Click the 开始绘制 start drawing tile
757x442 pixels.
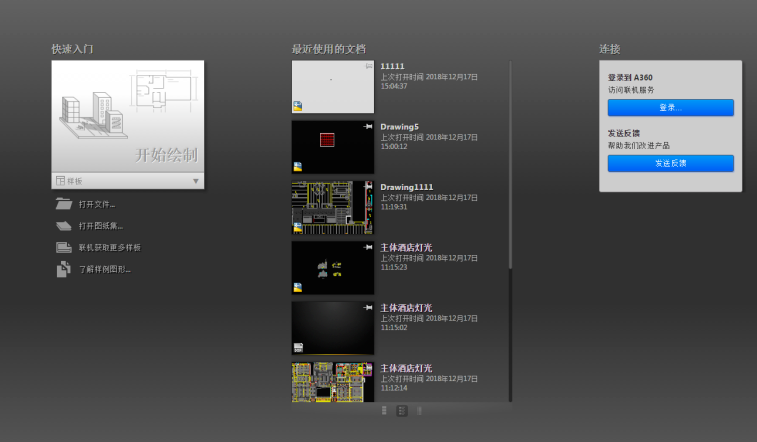coord(127,116)
